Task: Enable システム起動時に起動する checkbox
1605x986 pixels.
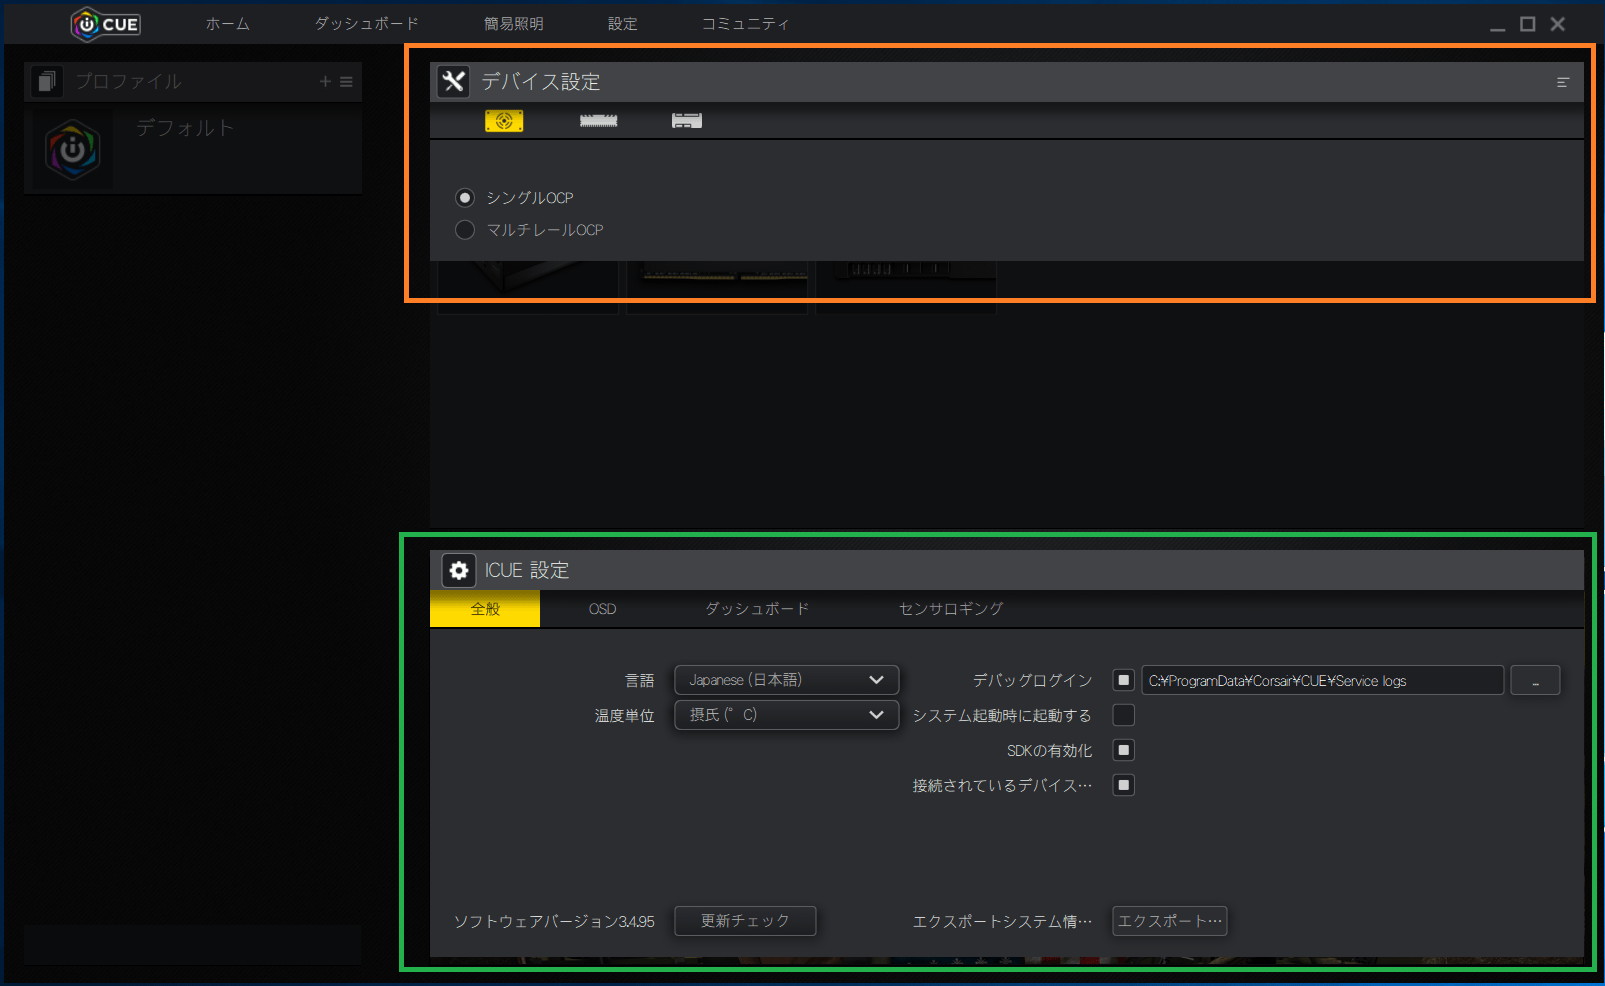Action: (x=1124, y=715)
